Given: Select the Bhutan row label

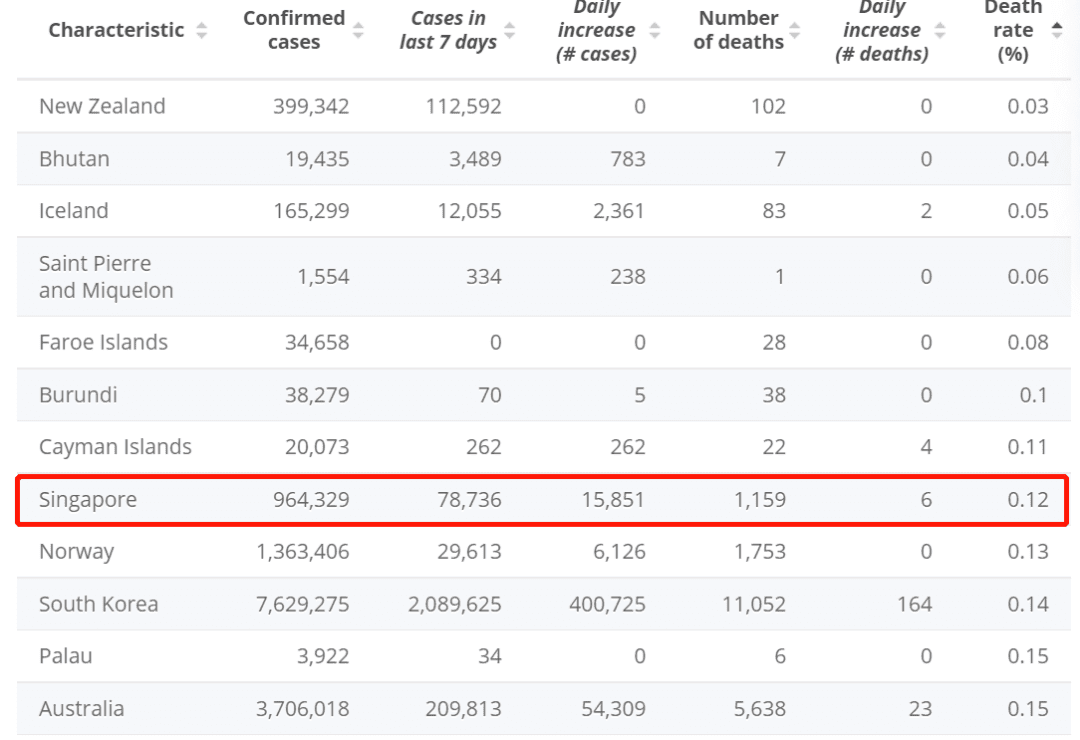Looking at the screenshot, I should pos(74,159).
